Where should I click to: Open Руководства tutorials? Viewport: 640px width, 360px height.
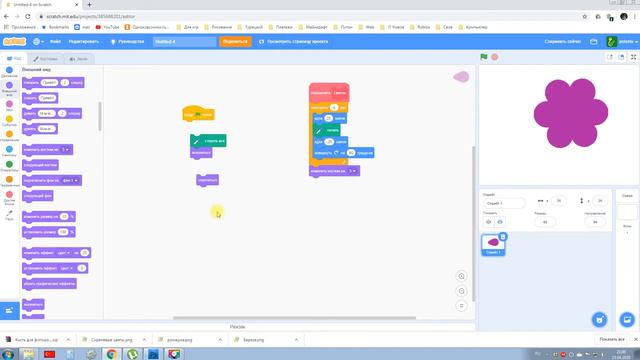[128, 41]
